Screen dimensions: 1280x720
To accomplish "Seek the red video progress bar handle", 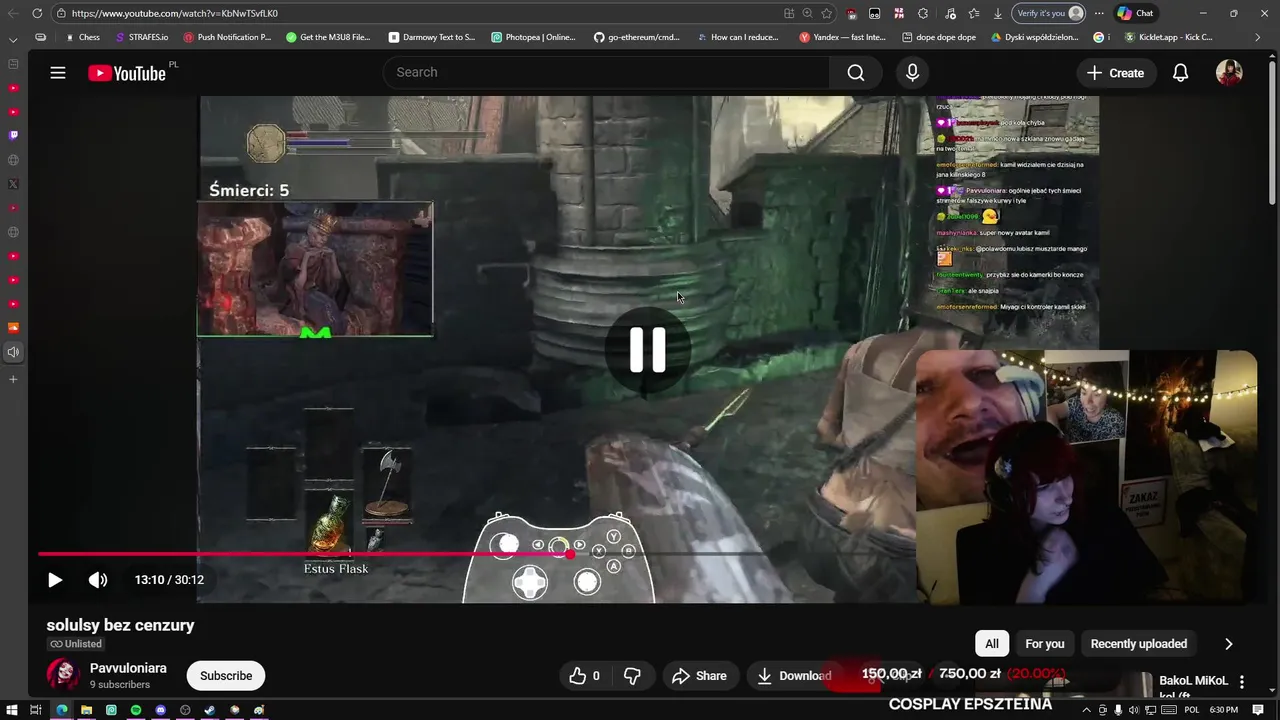I will point(570,554).
